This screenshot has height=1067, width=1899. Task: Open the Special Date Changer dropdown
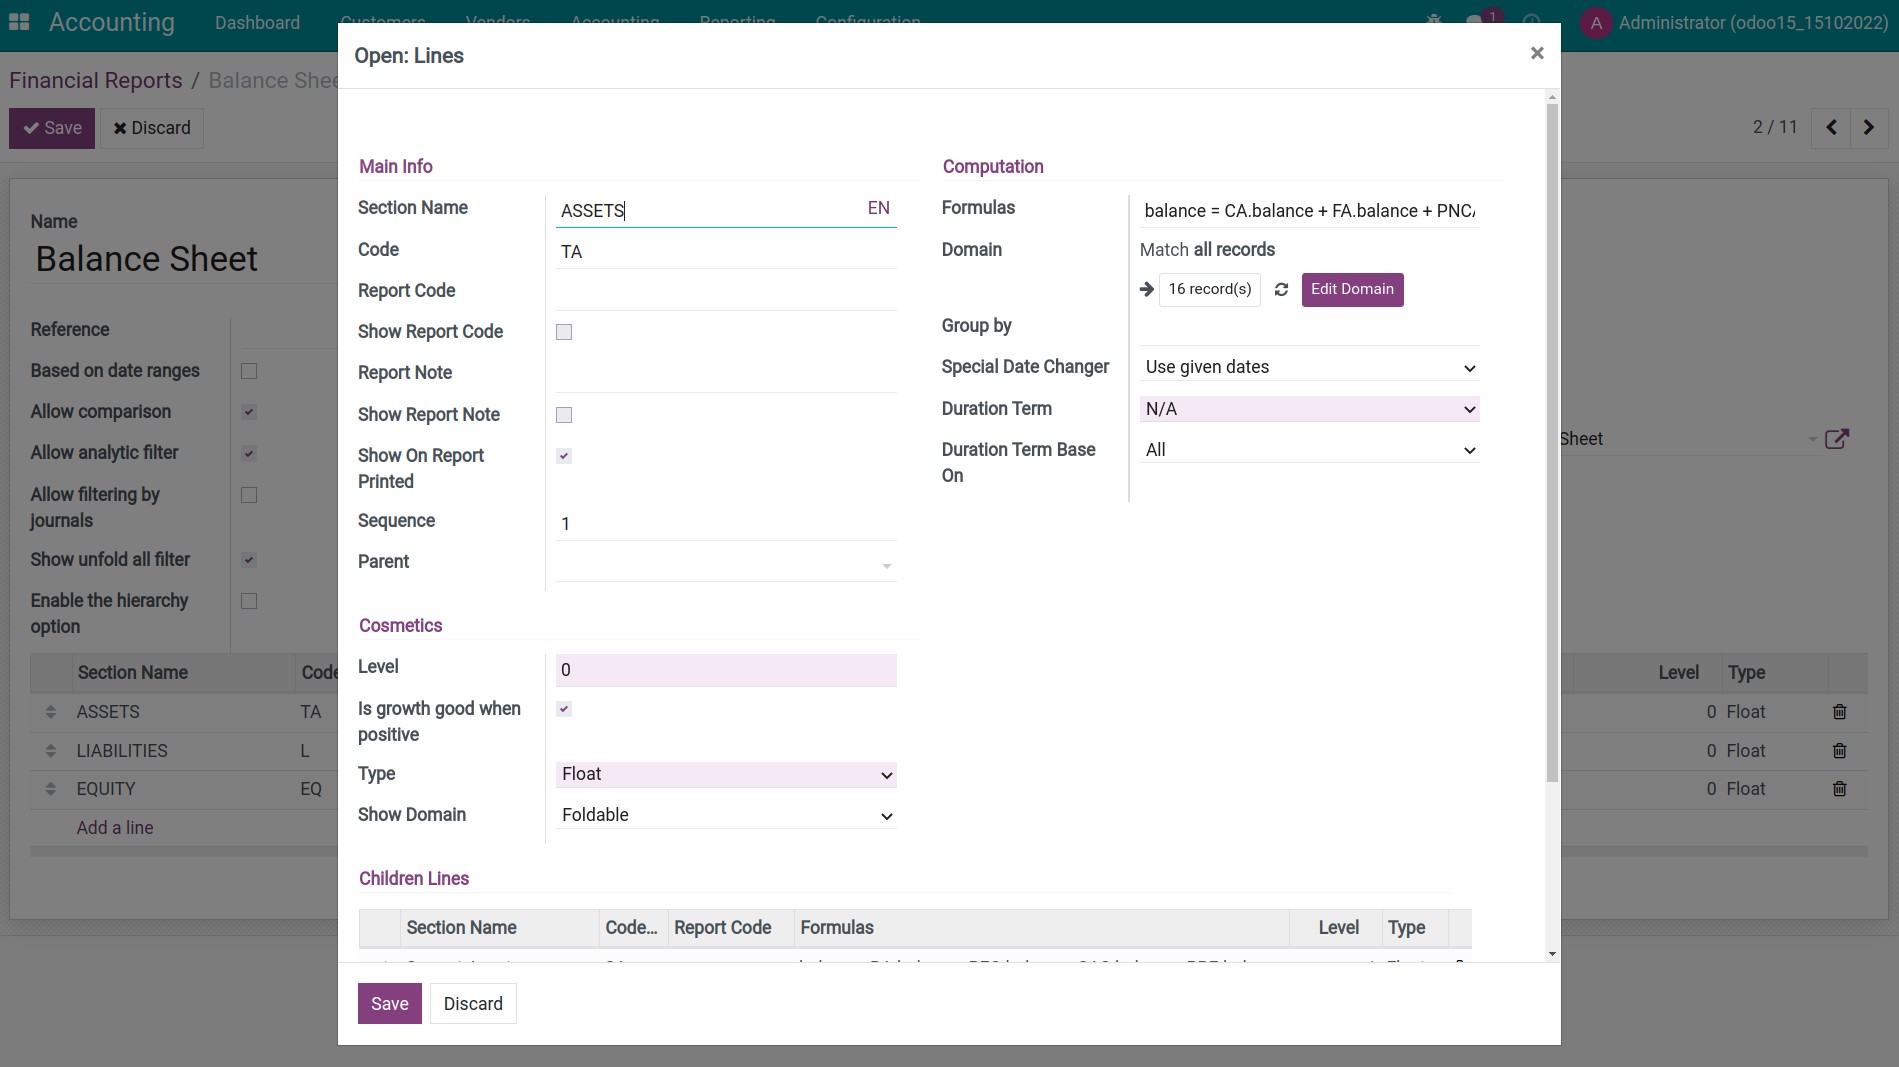click(x=1308, y=366)
